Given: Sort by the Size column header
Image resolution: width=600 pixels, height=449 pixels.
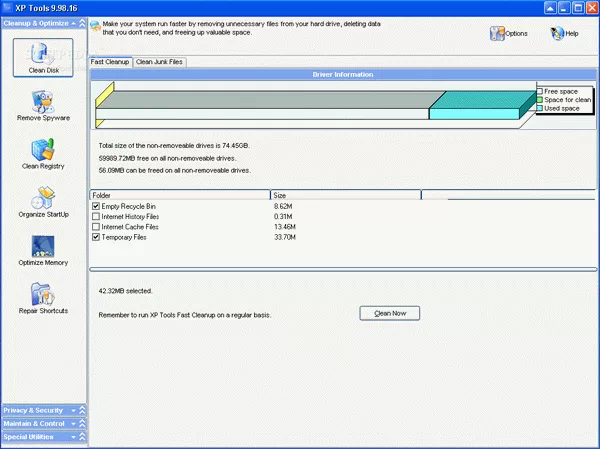Looking at the screenshot, I should (346, 195).
